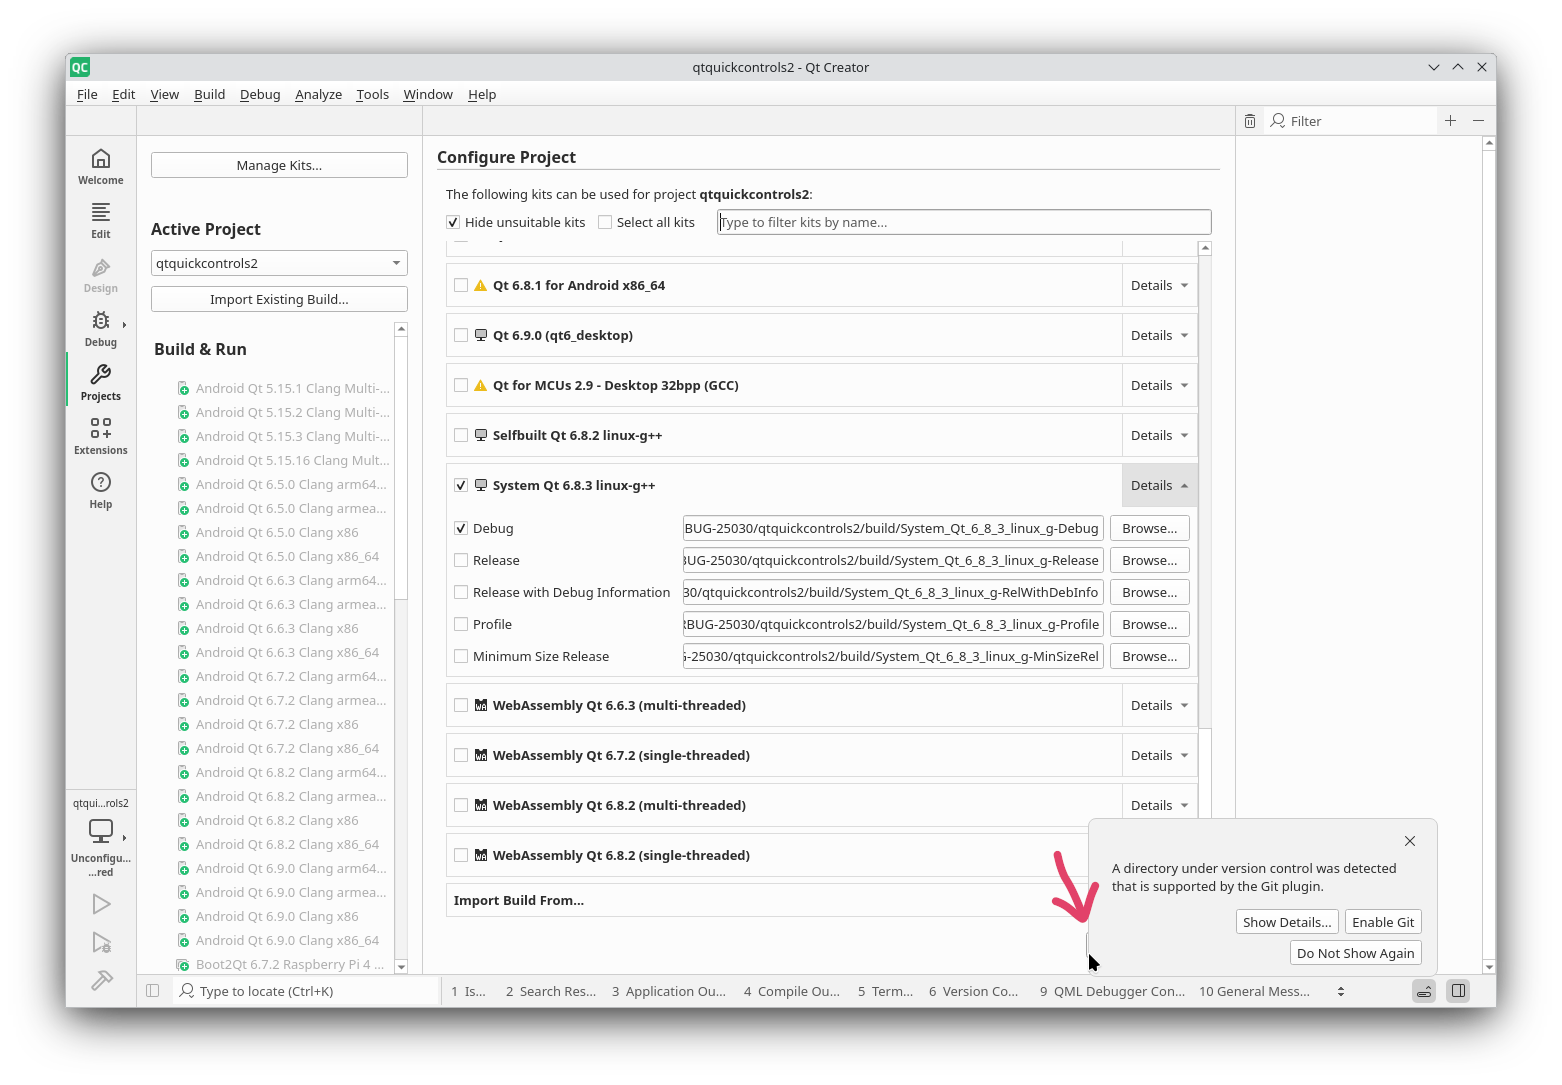This screenshot has height=1085, width=1562.
Task: Open the Tools menu
Action: [x=372, y=94]
